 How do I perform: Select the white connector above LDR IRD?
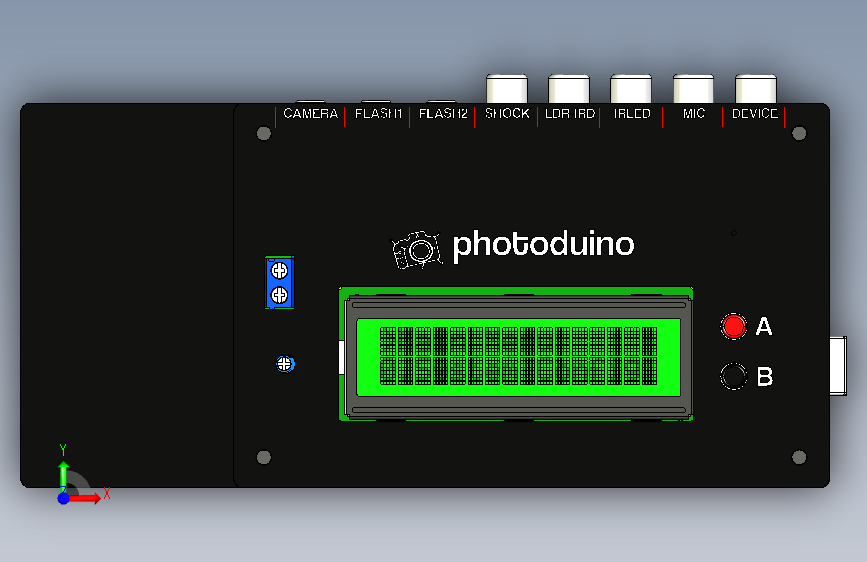[x=569, y=89]
